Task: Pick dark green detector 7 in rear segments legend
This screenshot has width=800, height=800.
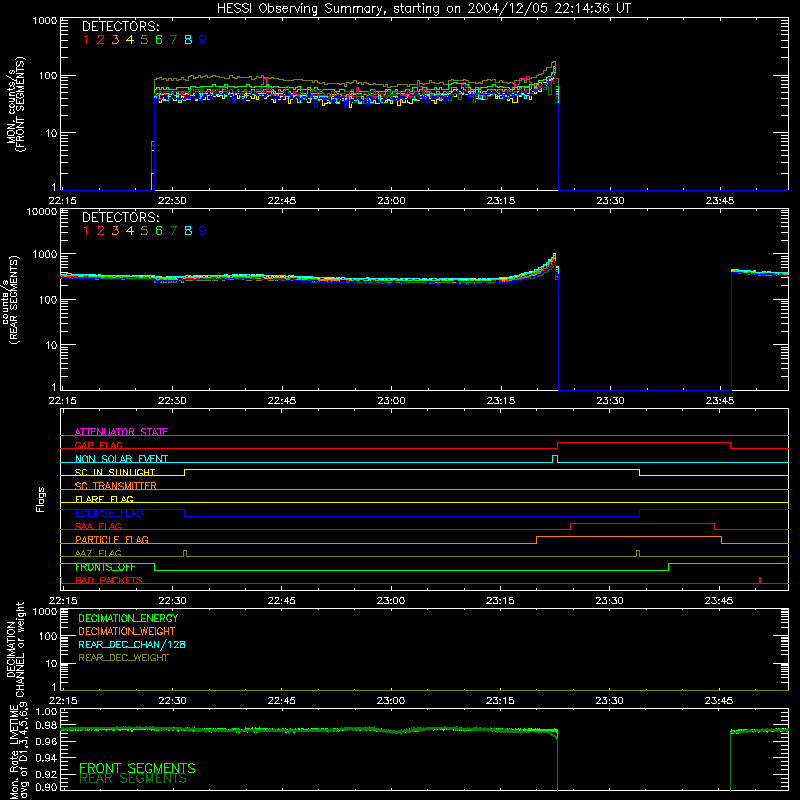Action: coord(173,231)
